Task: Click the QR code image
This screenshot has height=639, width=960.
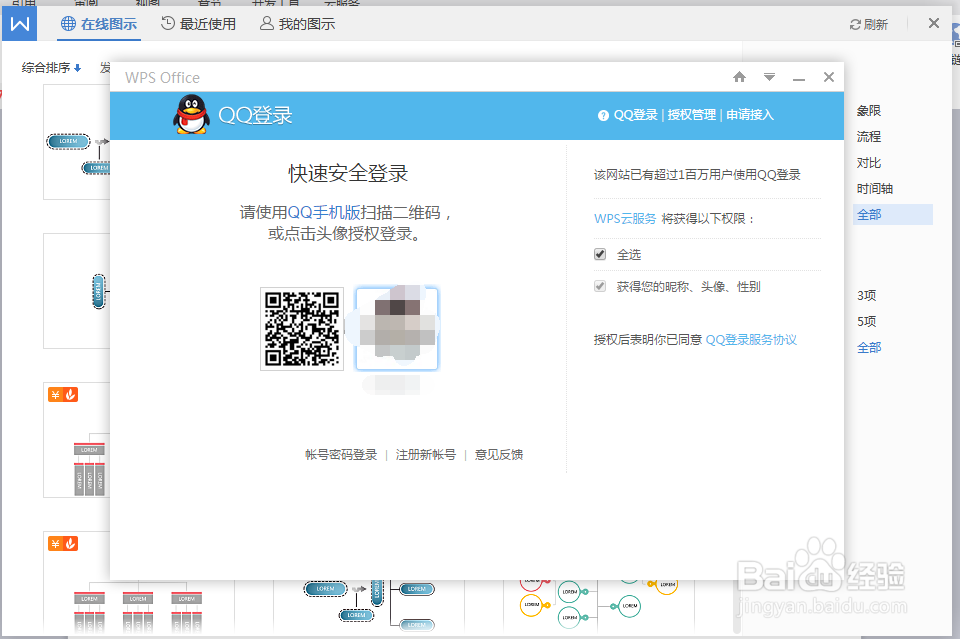Action: point(302,329)
